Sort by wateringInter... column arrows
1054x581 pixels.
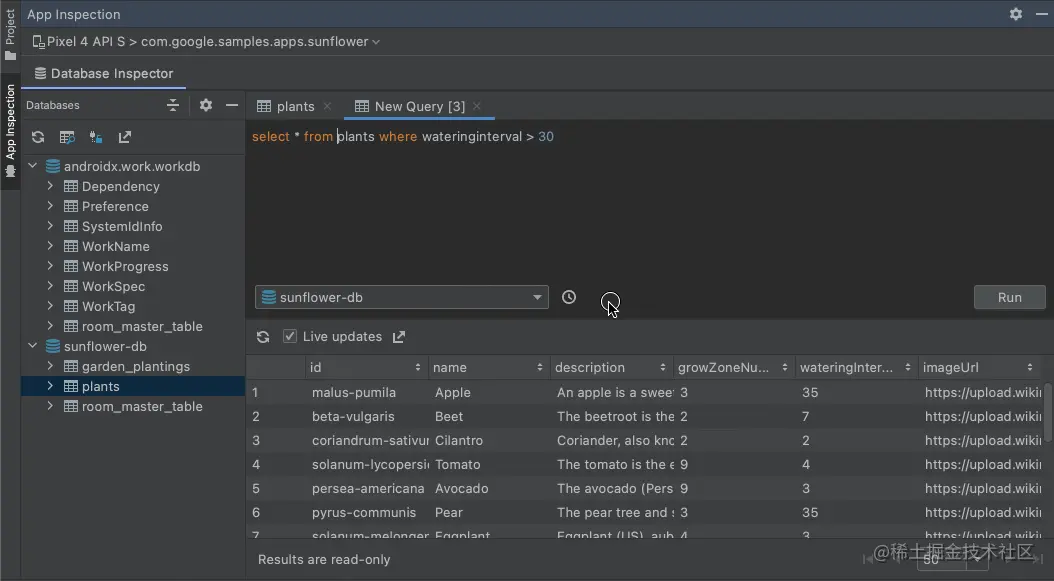pos(907,367)
